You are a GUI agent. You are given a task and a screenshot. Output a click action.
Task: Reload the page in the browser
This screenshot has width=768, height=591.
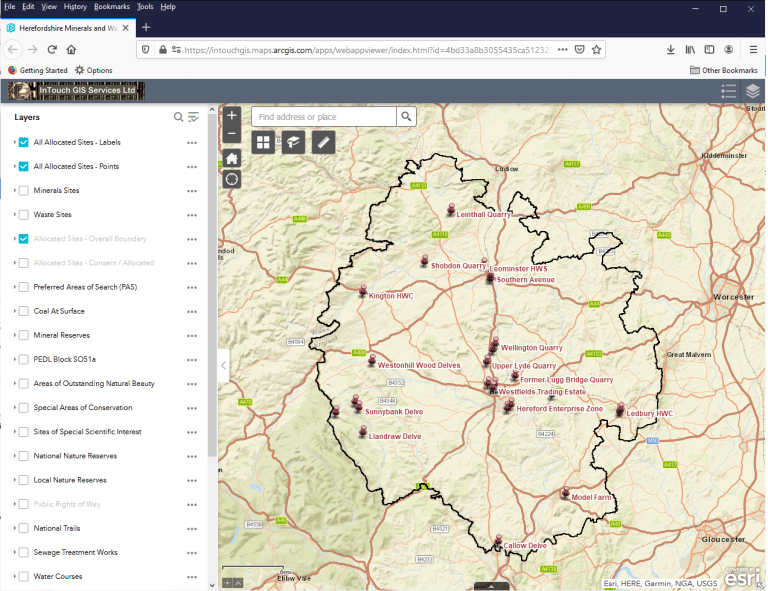[52, 49]
